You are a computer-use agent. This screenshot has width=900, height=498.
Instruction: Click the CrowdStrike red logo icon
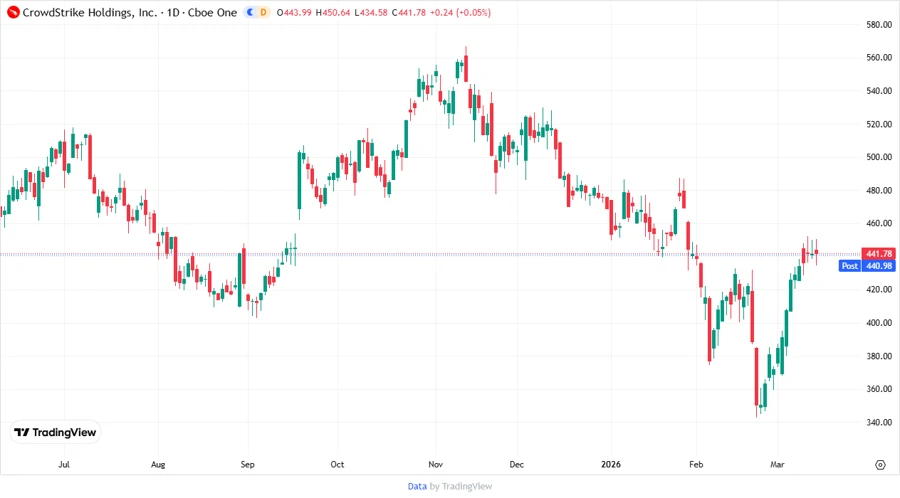click(13, 12)
